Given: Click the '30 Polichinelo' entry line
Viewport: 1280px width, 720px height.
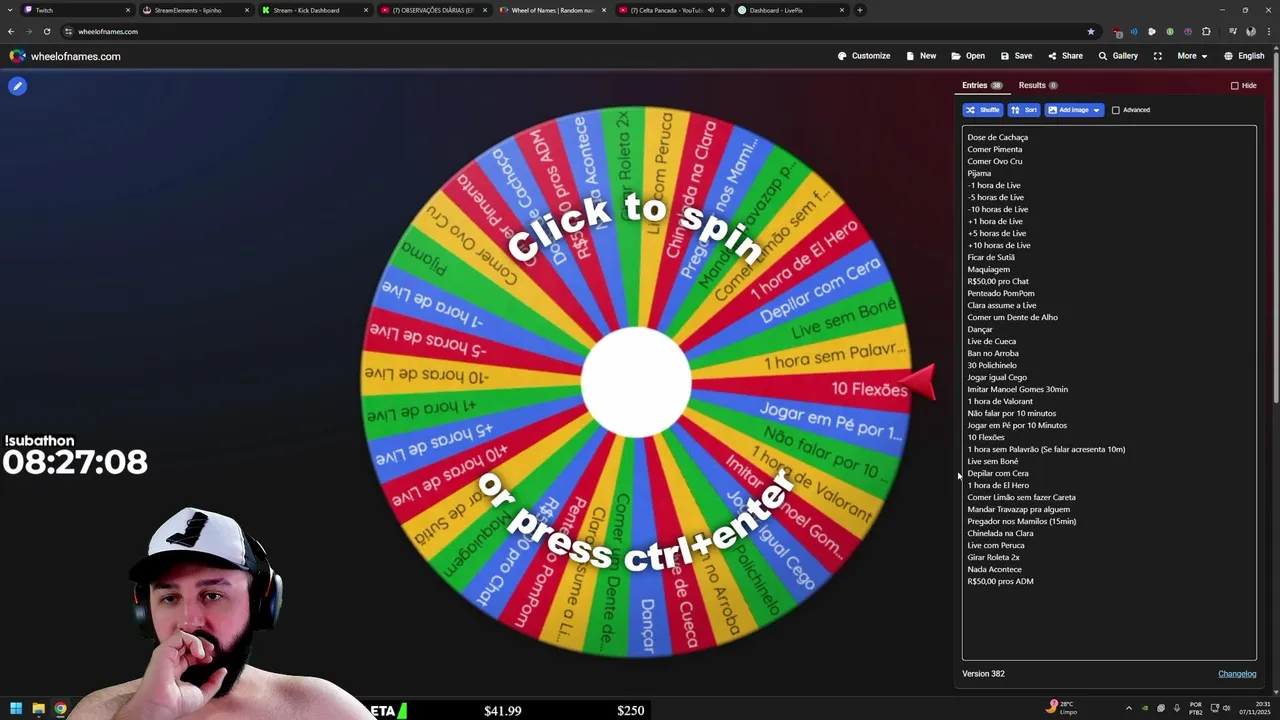Looking at the screenshot, I should coord(992,365).
